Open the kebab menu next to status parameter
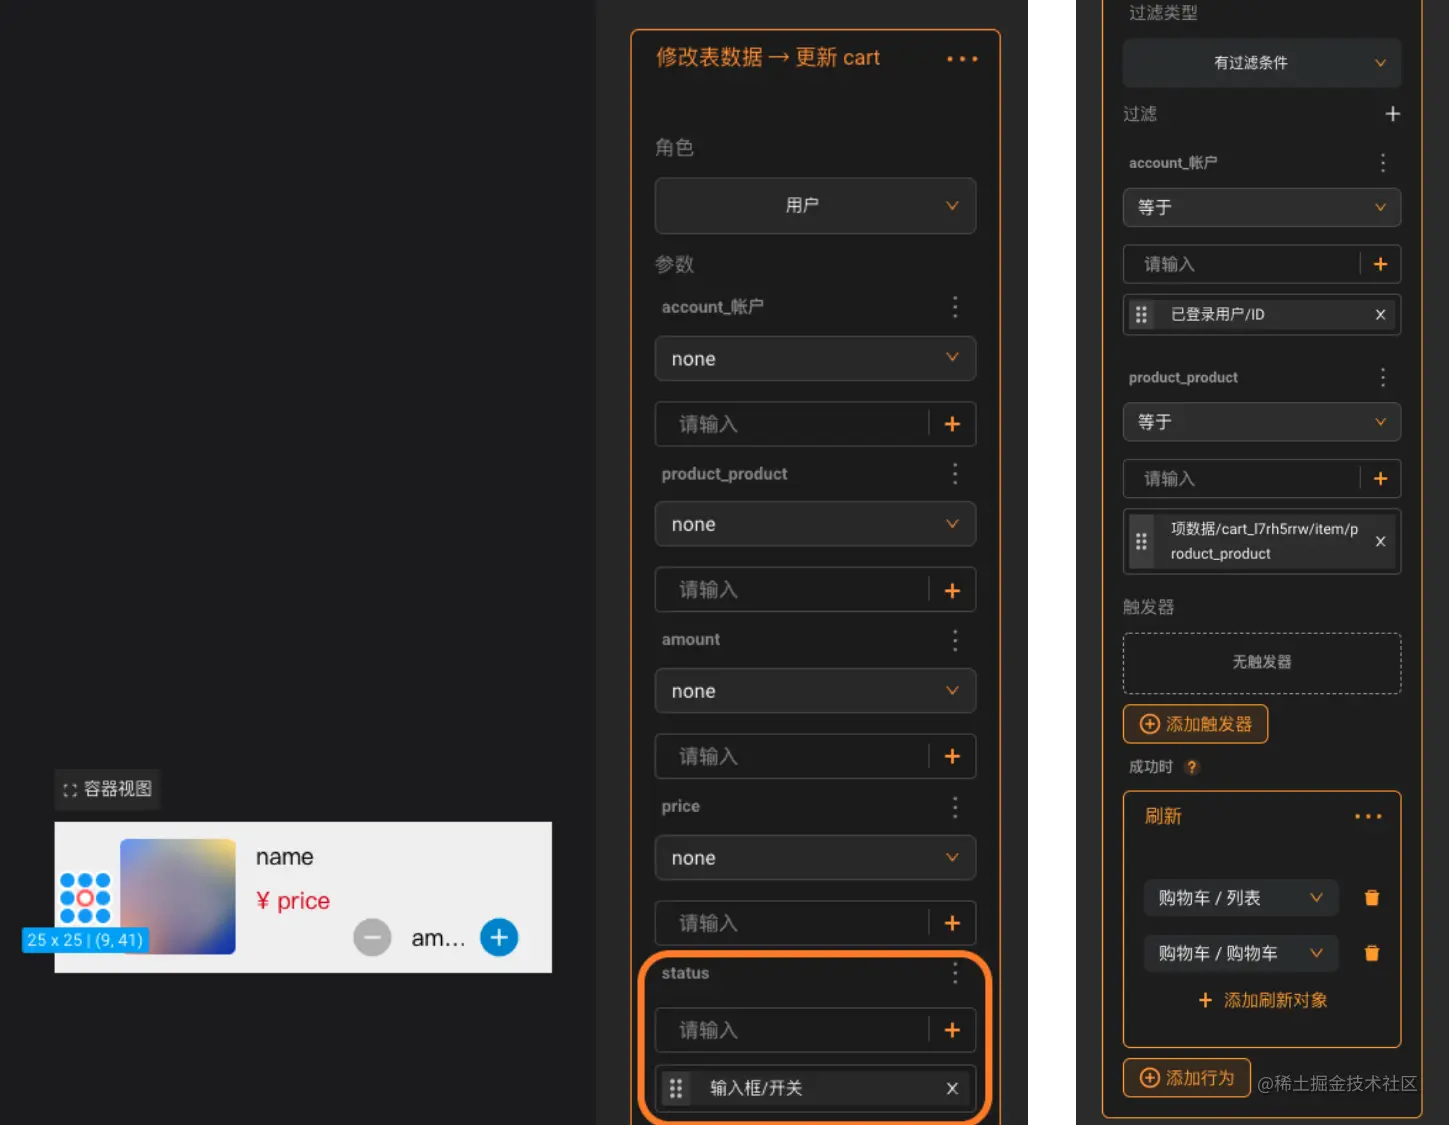The height and width of the screenshot is (1125, 1449). [955, 973]
